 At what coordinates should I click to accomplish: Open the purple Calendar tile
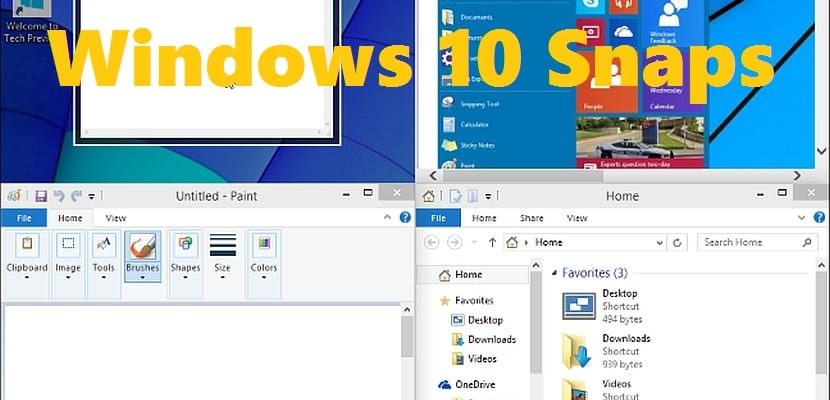click(673, 82)
